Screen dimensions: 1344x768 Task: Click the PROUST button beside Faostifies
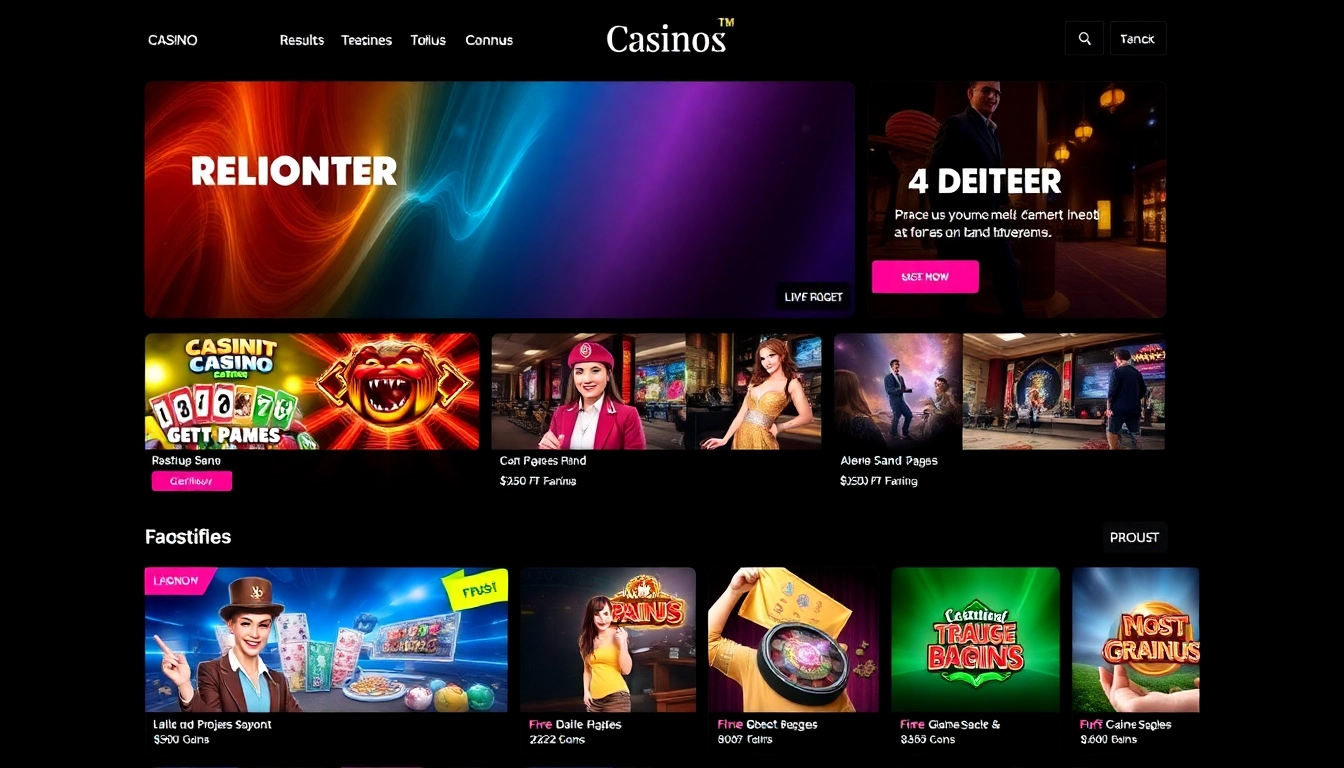[1134, 537]
